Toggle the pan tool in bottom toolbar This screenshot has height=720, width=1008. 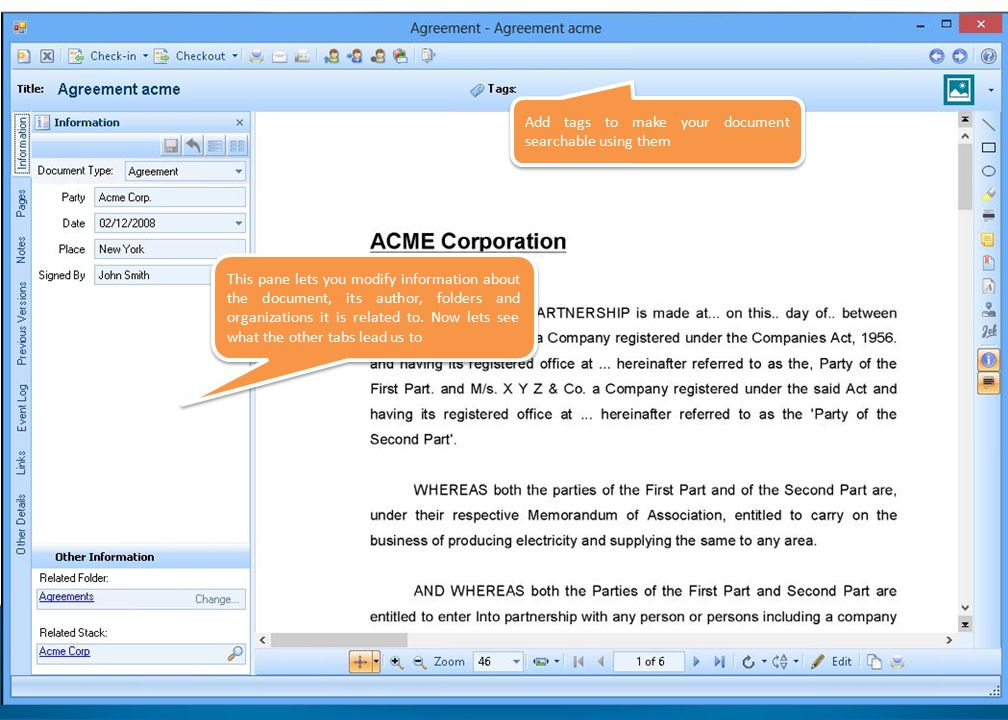click(x=360, y=662)
